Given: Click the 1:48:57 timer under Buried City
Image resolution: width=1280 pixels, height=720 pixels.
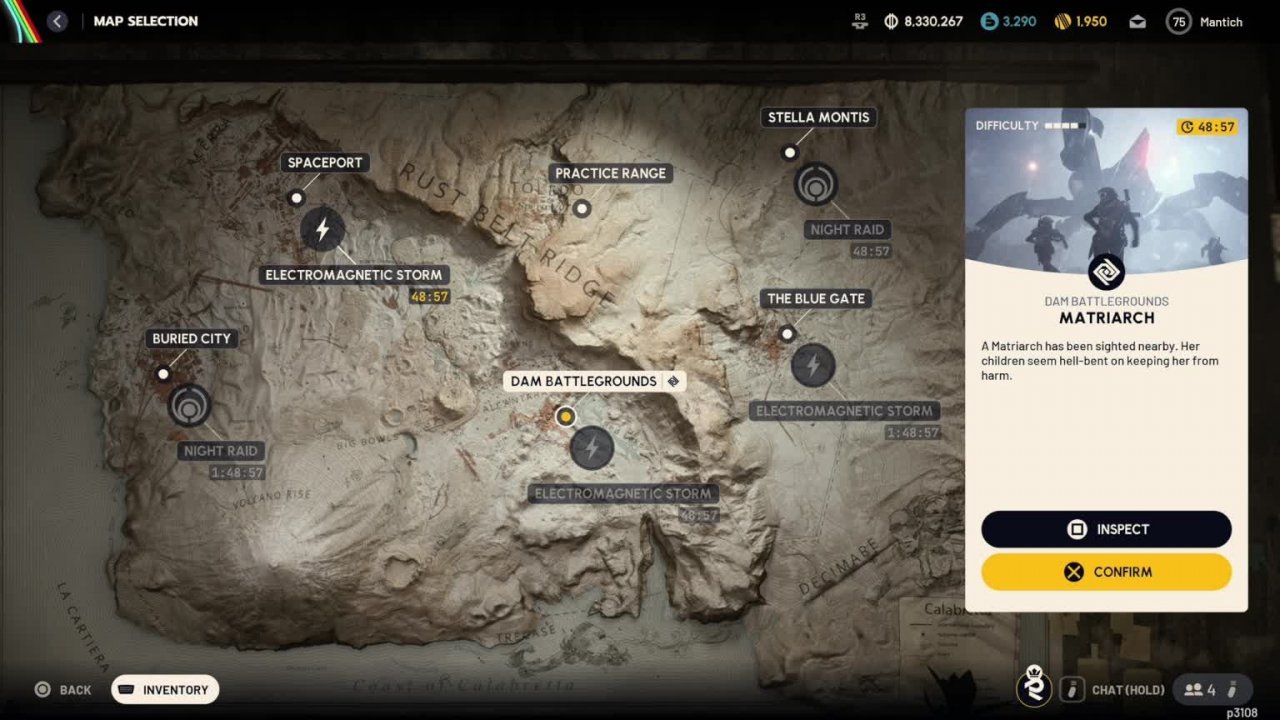Looking at the screenshot, I should tap(237, 473).
